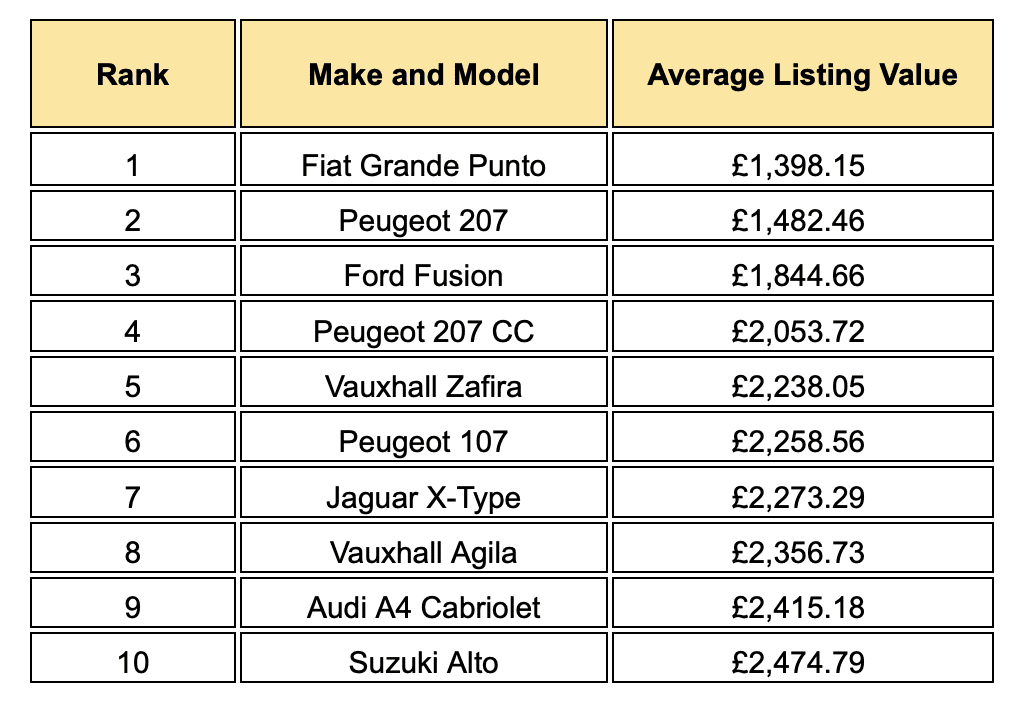Click the rank 10 cell
The width and height of the screenshot is (1020, 704).
click(133, 658)
